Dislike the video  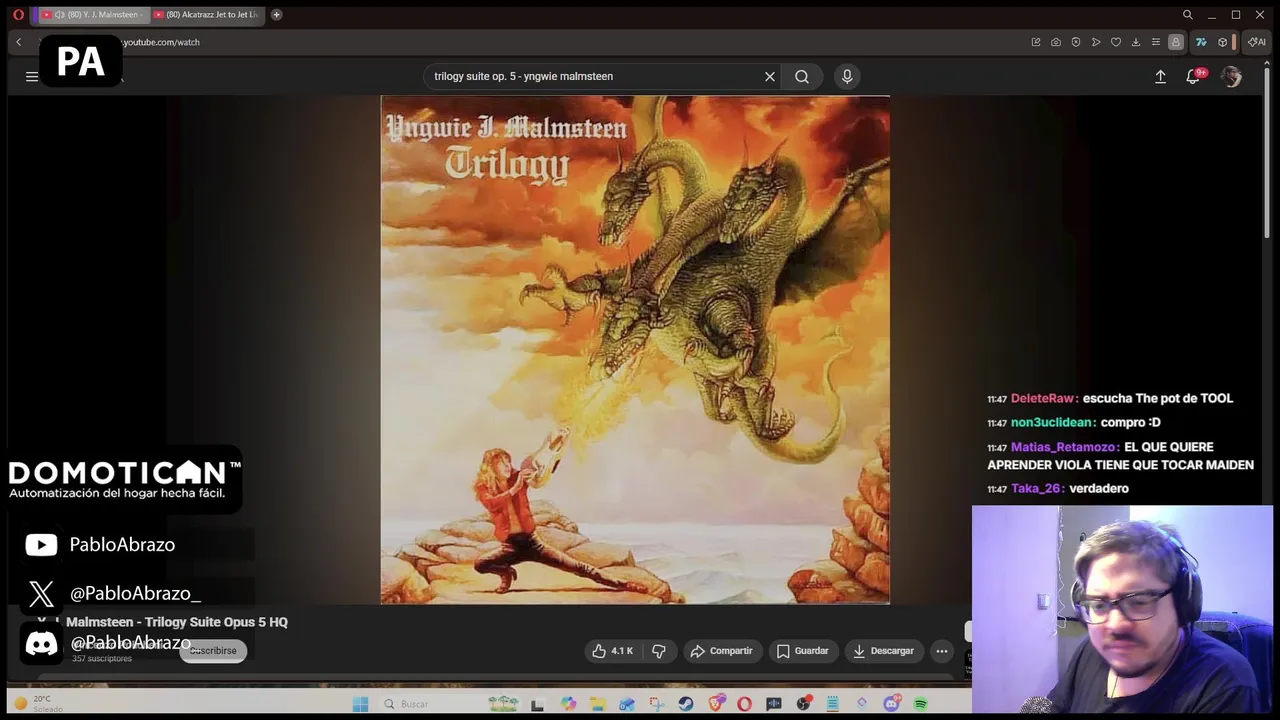(x=659, y=651)
